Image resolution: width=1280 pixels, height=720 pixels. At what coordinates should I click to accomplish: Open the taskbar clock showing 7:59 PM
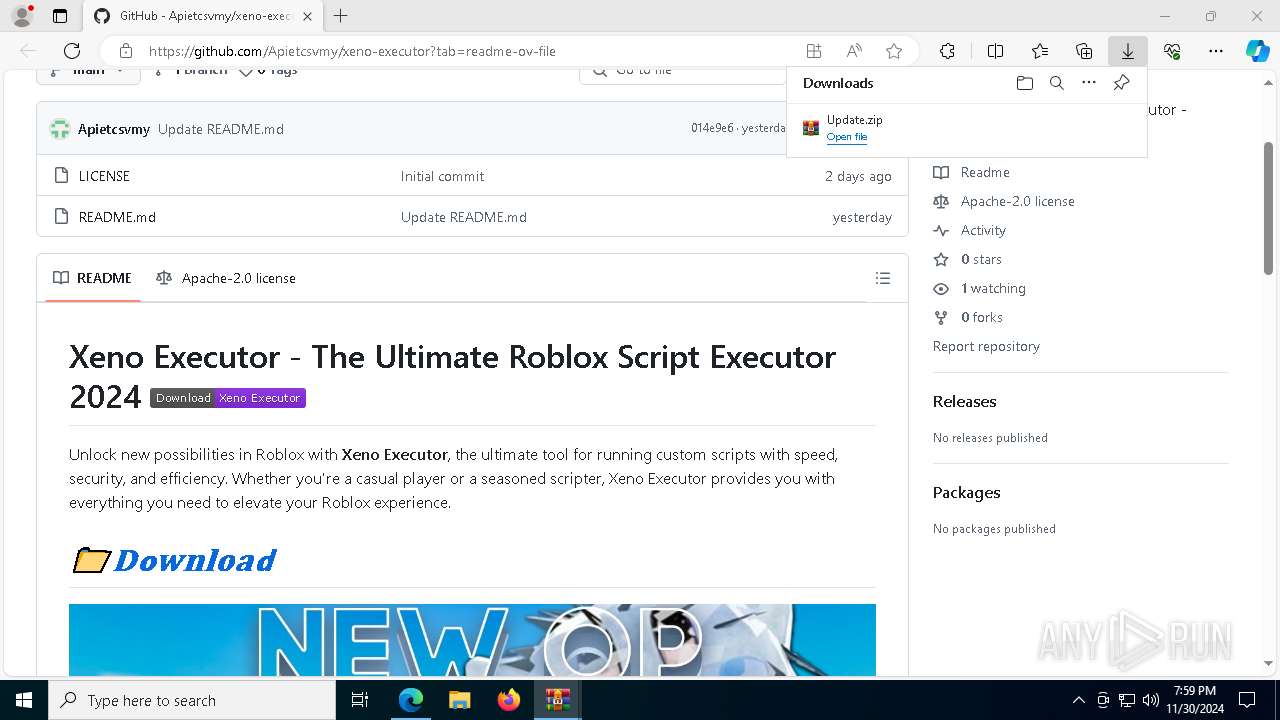(x=1194, y=700)
